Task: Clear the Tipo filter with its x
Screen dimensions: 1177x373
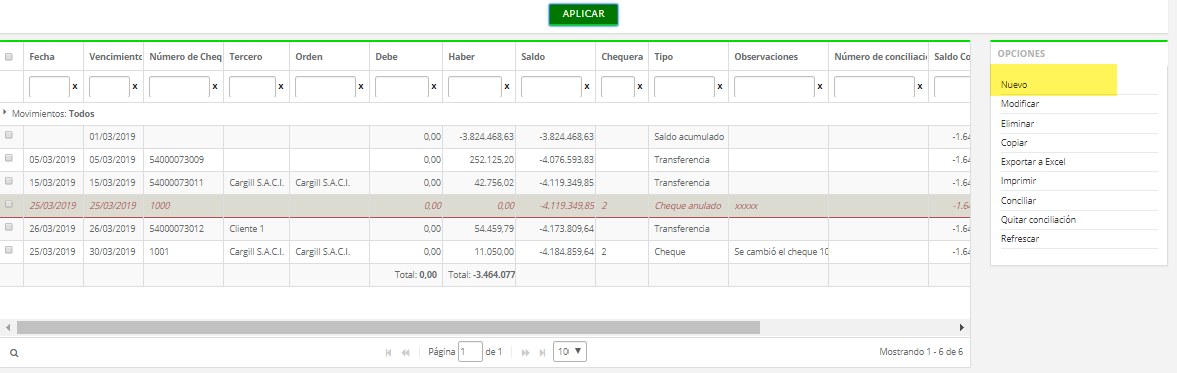Action: coord(720,87)
